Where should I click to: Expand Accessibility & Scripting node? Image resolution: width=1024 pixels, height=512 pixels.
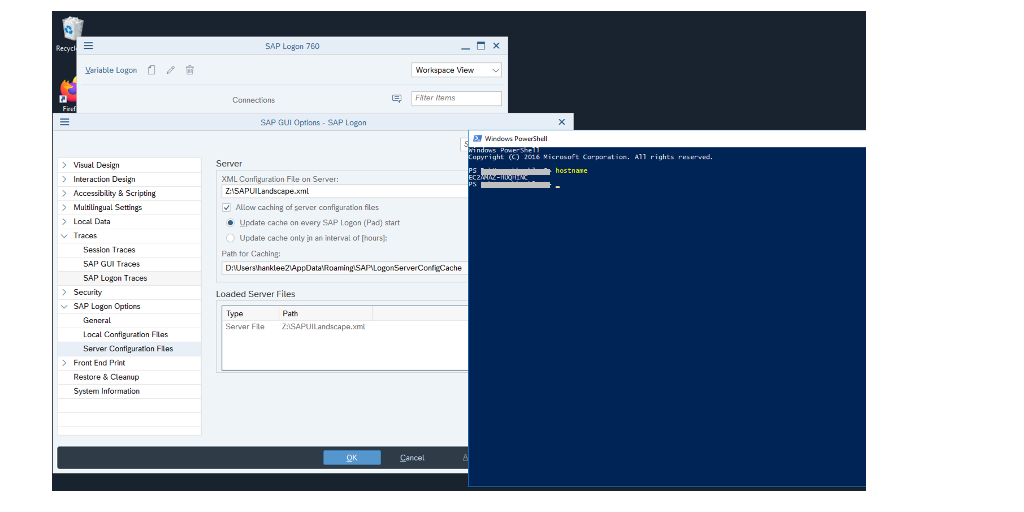64,193
